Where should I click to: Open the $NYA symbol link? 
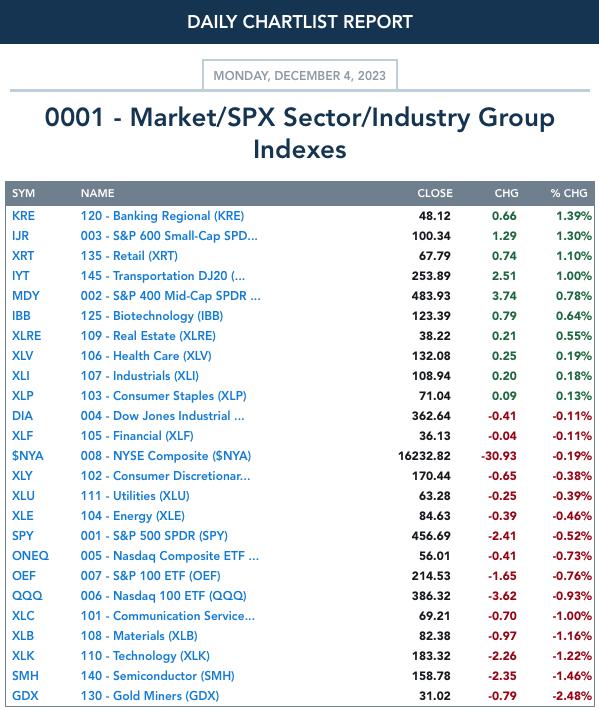tap(28, 456)
